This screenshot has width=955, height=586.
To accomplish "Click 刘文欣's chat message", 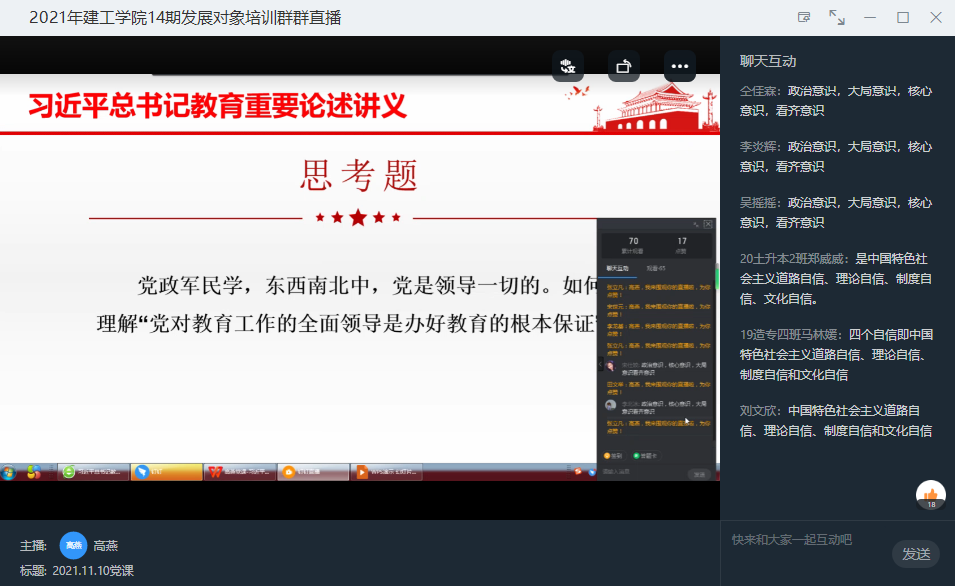I will (x=836, y=420).
